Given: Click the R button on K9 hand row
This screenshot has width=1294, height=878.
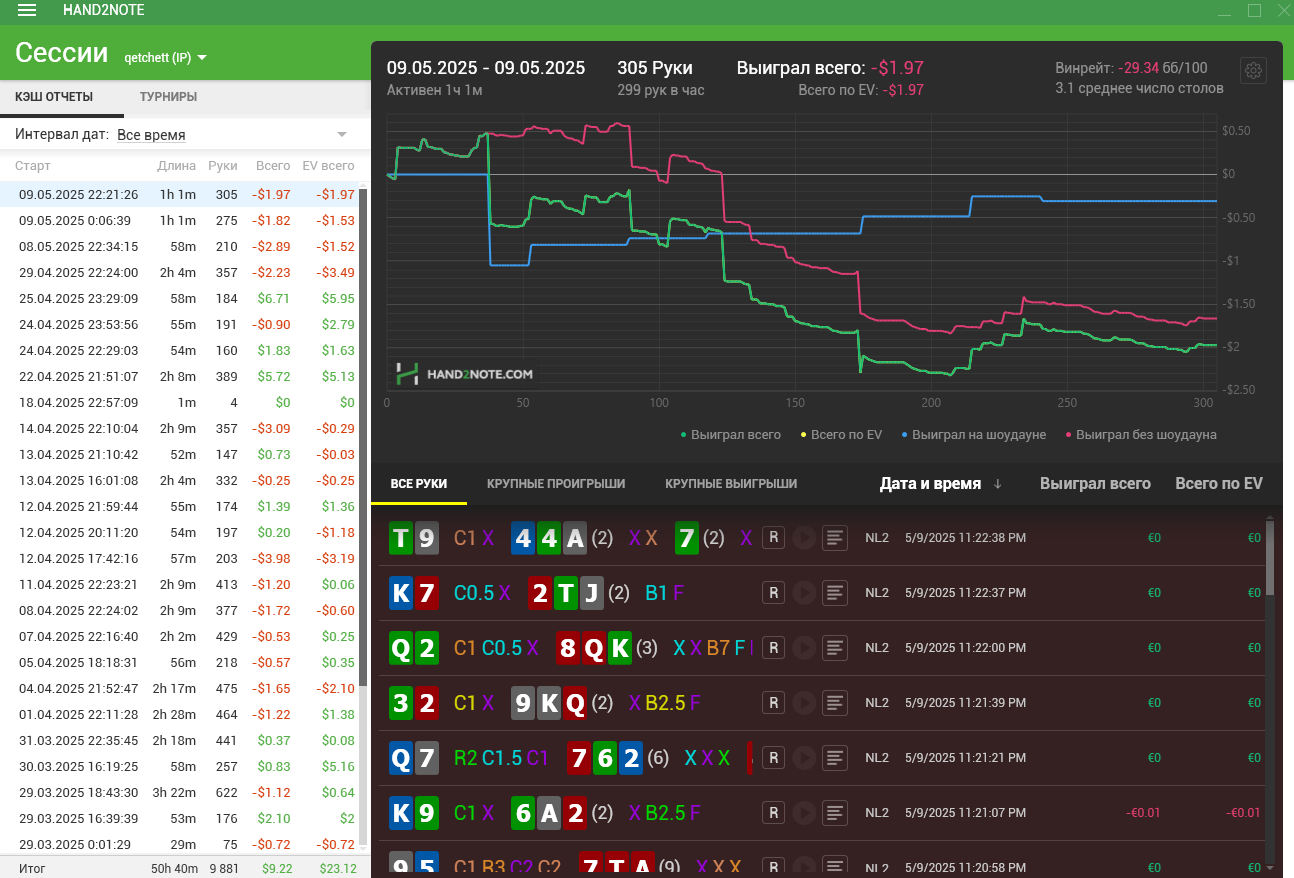Looking at the screenshot, I should pyautogui.click(x=773, y=813).
